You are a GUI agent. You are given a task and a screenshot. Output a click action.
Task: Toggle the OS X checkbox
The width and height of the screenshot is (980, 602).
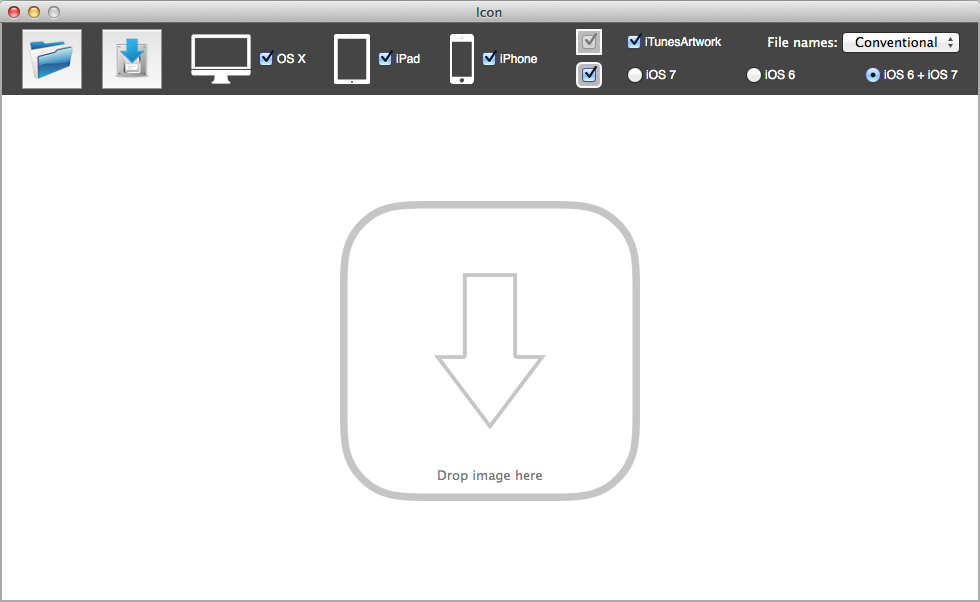[266, 58]
